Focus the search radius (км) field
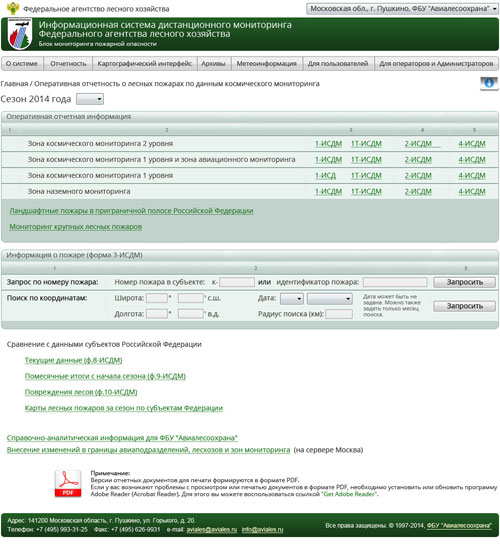The image size is (500, 545). (x=339, y=314)
